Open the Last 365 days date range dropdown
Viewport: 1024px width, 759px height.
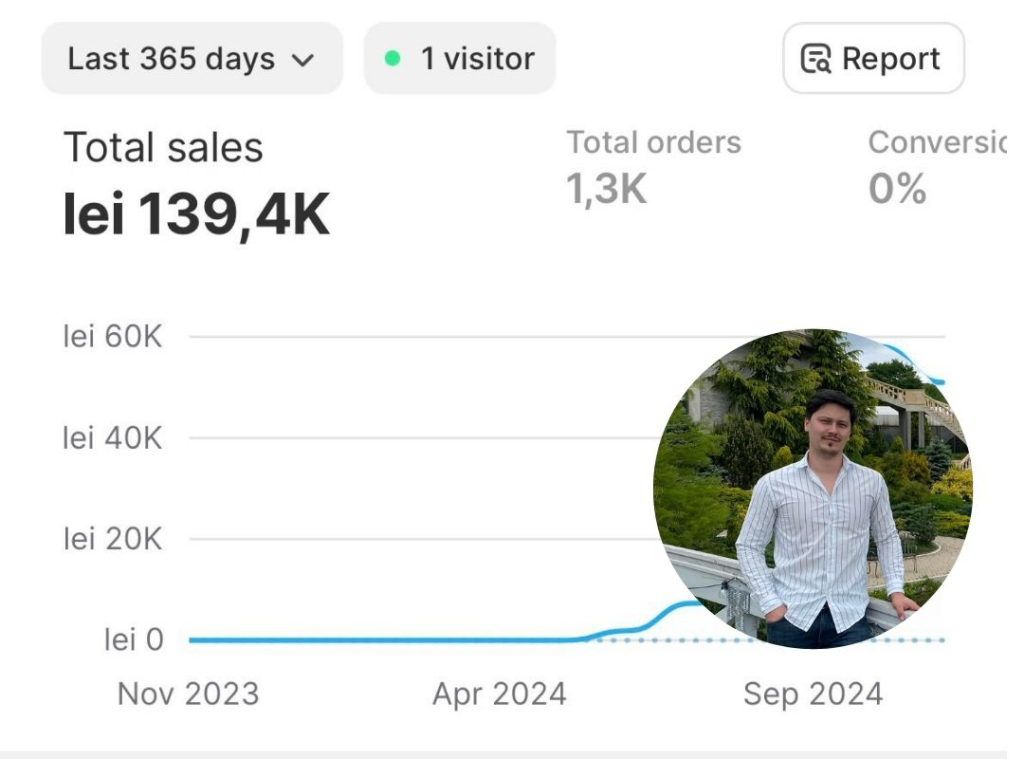(x=191, y=59)
